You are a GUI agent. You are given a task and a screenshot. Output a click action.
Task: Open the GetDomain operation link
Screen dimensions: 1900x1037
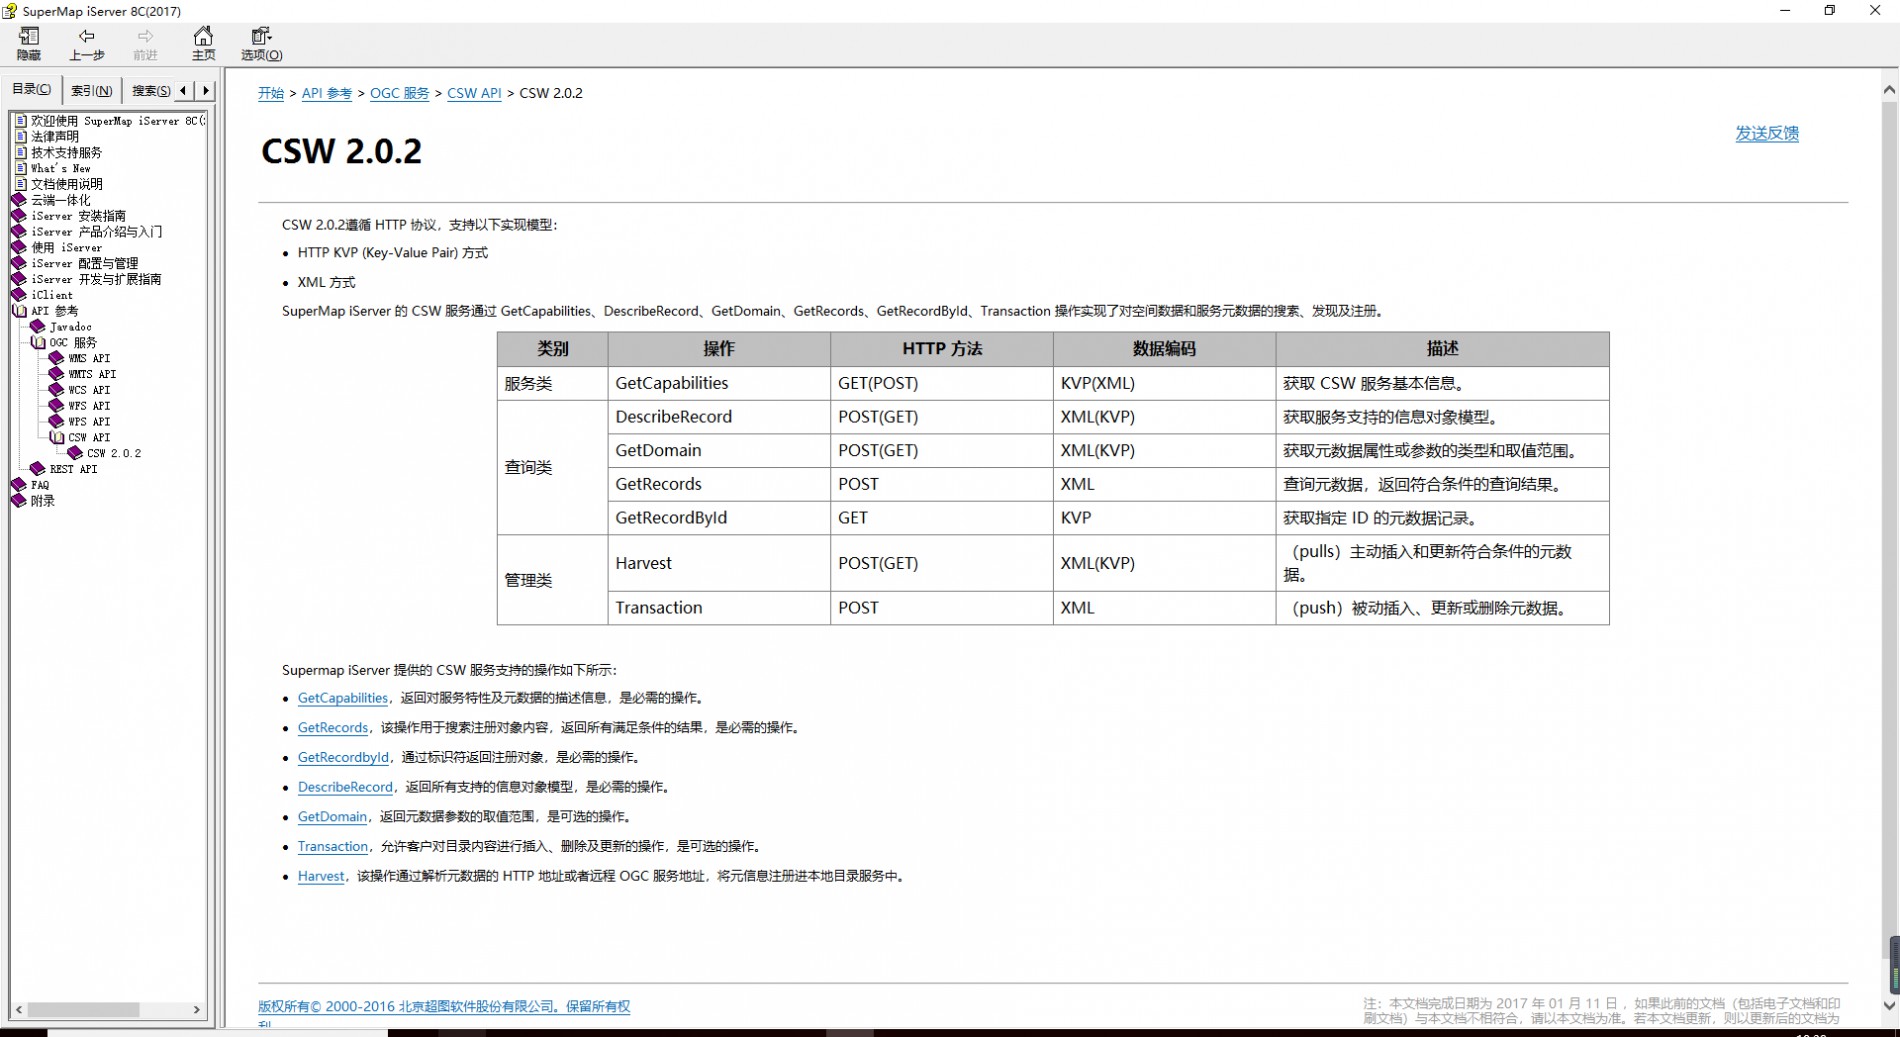click(332, 817)
